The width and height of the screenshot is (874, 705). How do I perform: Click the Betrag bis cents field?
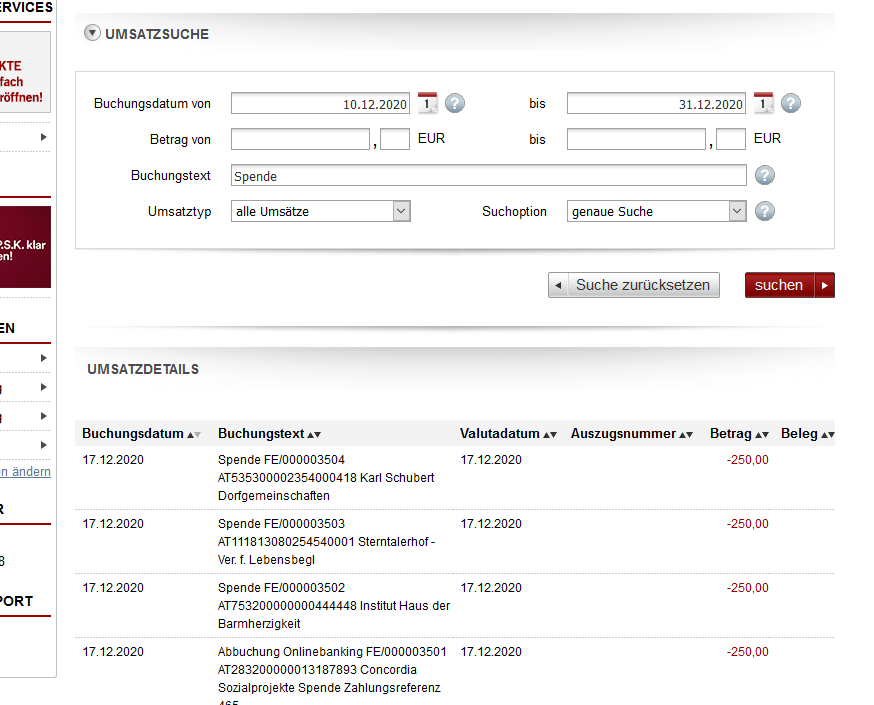click(x=731, y=139)
